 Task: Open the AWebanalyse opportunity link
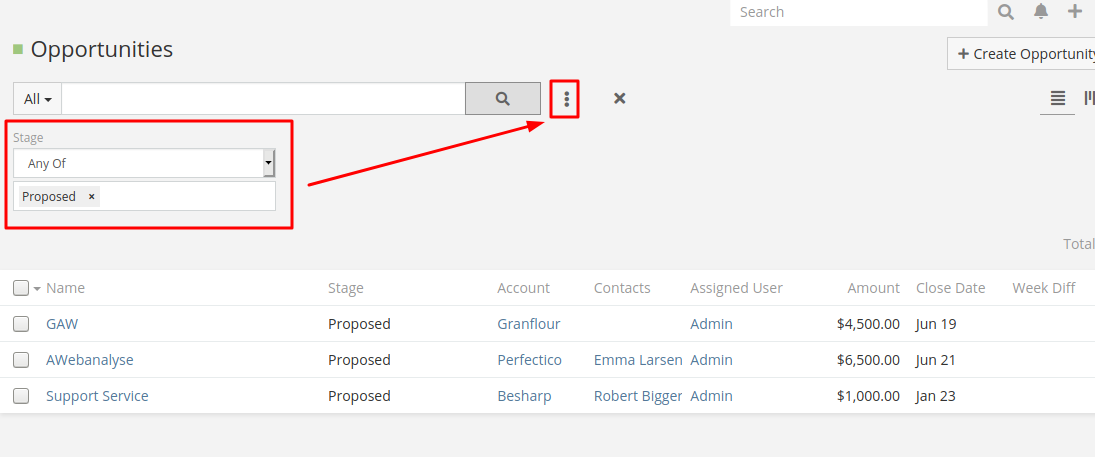click(x=89, y=360)
